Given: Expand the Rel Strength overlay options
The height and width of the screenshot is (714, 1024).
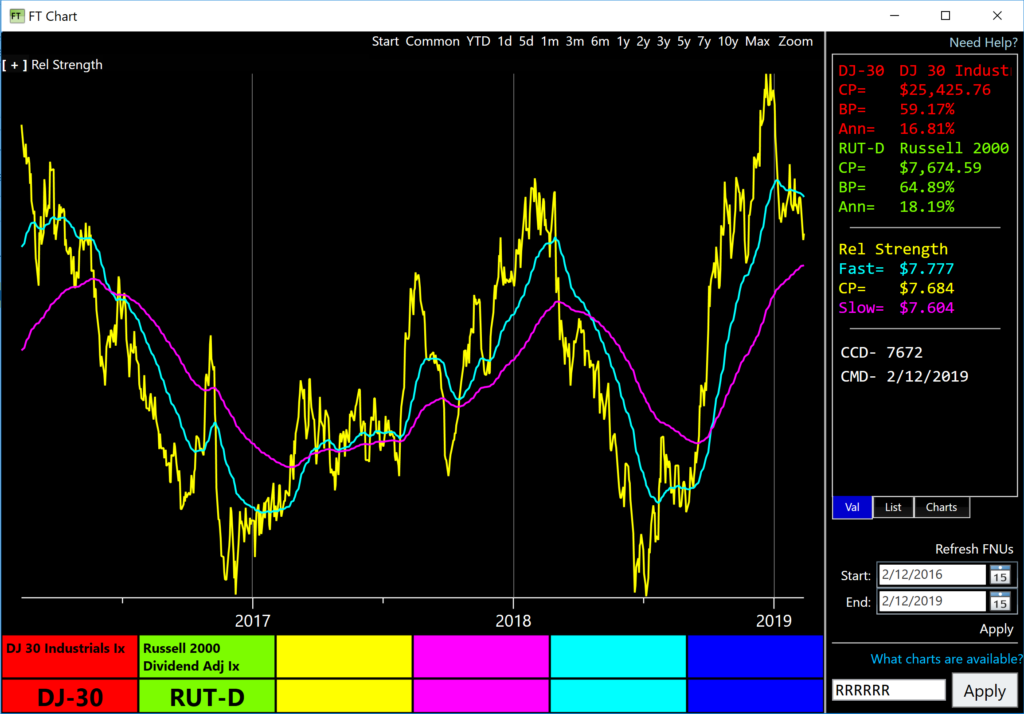Looking at the screenshot, I should tap(14, 64).
